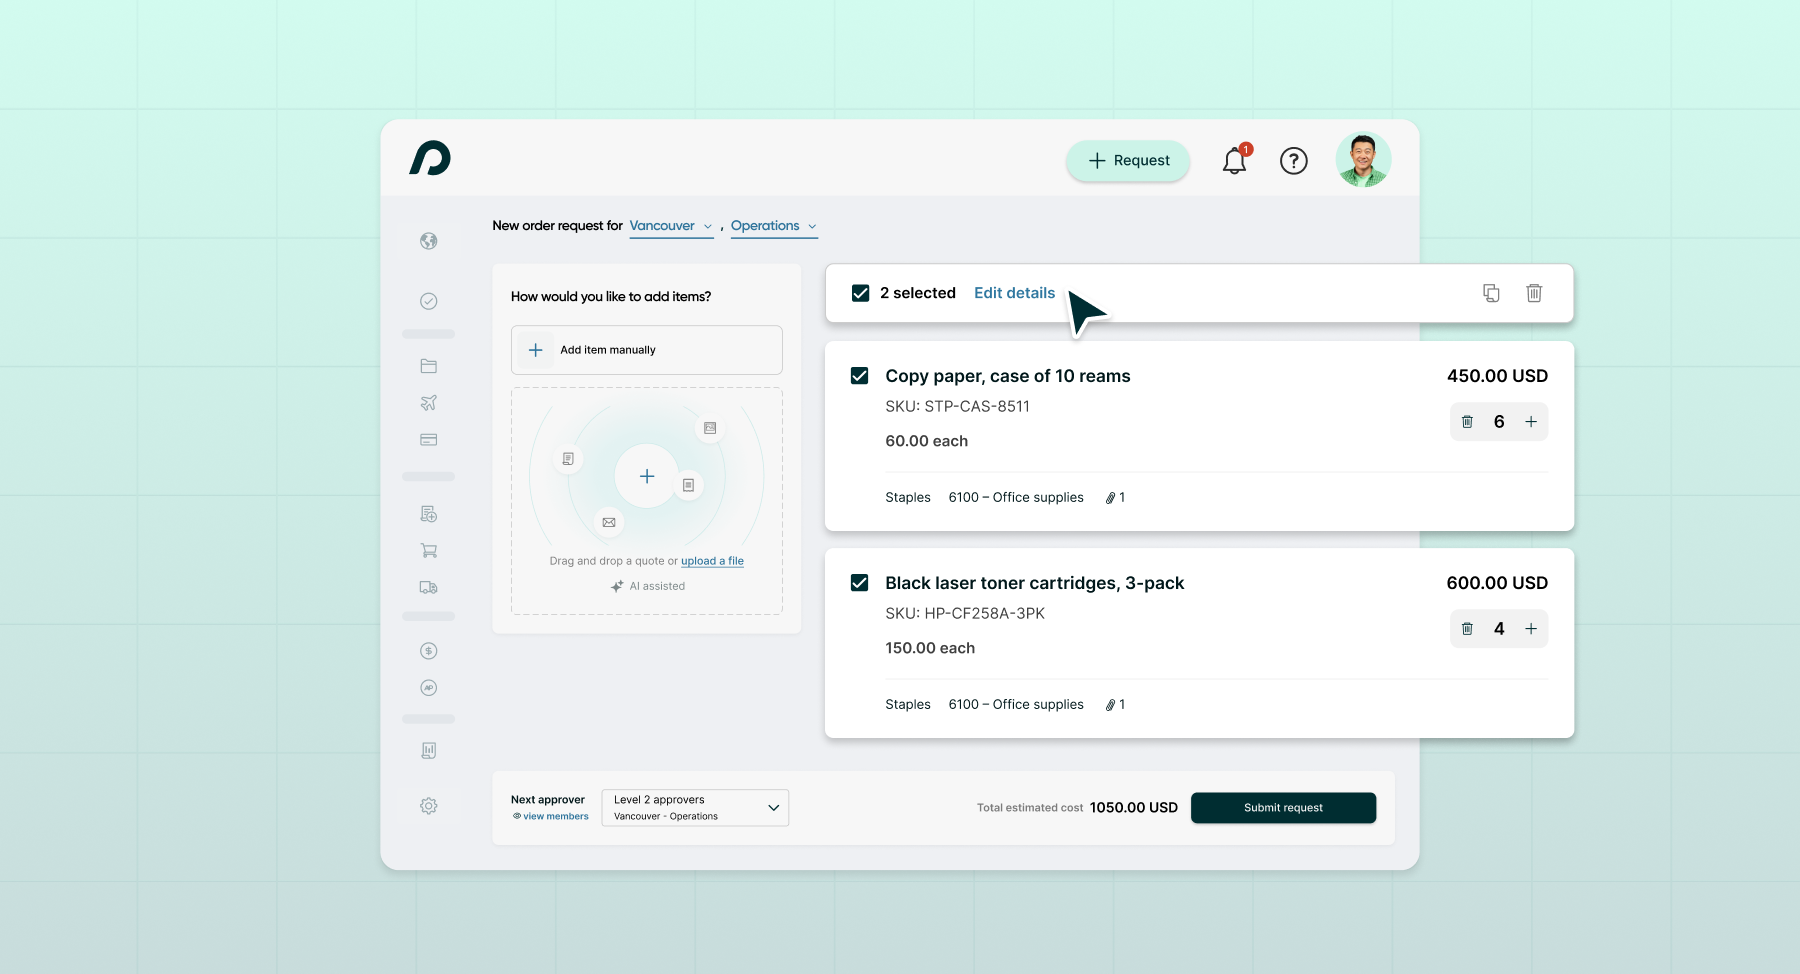Click 'Black laser toner cartridges, 3-pack' title
The width and height of the screenshot is (1800, 974).
click(1034, 583)
